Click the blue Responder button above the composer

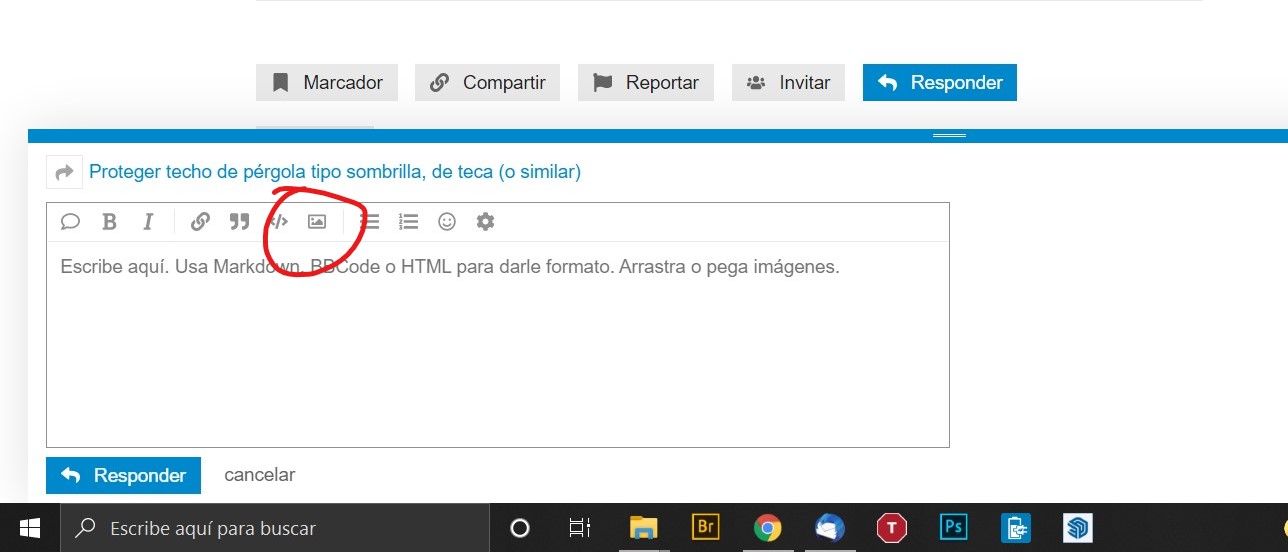coord(940,83)
